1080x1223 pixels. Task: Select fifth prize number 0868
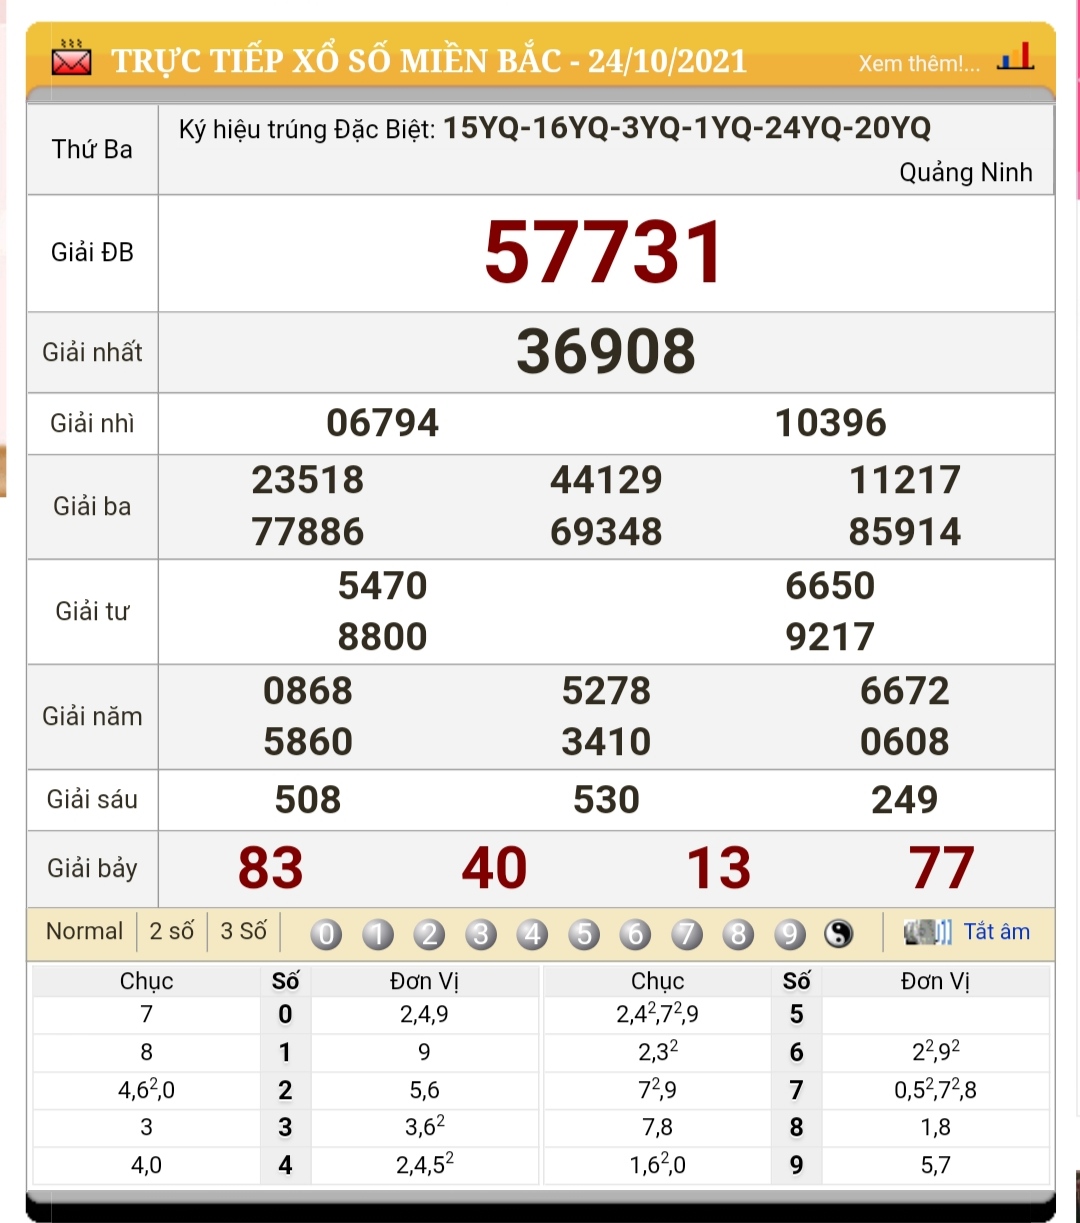[x=307, y=691]
